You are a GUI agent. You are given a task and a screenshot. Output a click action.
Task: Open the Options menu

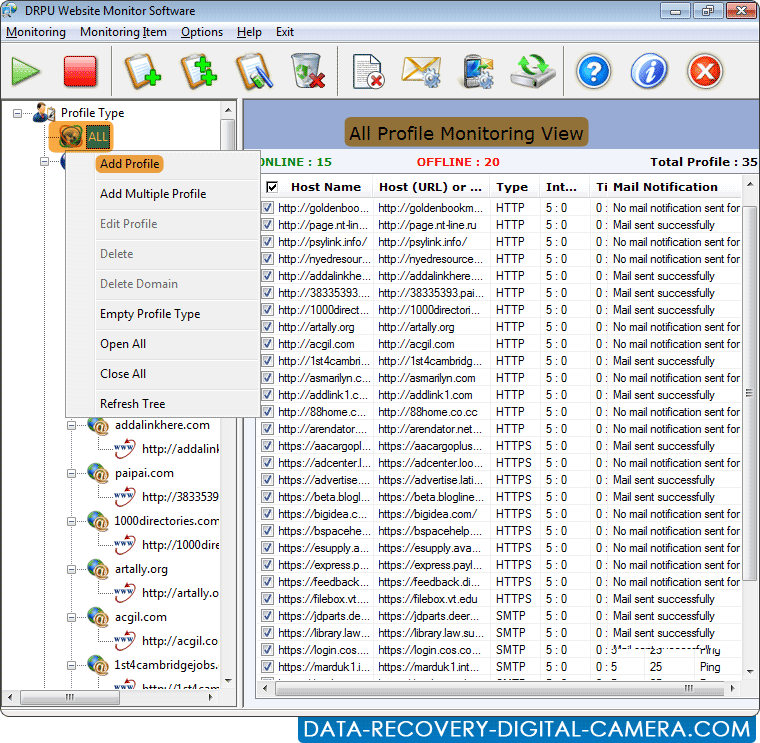(x=202, y=32)
